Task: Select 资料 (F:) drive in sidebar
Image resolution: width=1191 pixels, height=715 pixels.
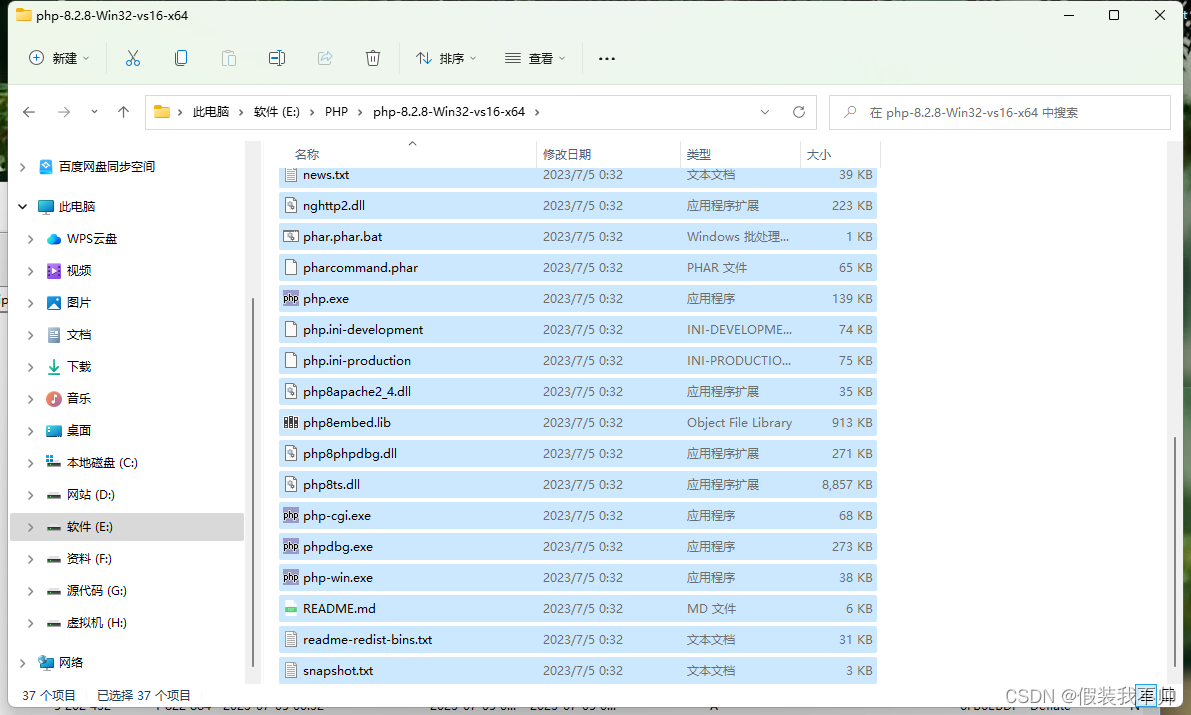Action: click(x=127, y=559)
